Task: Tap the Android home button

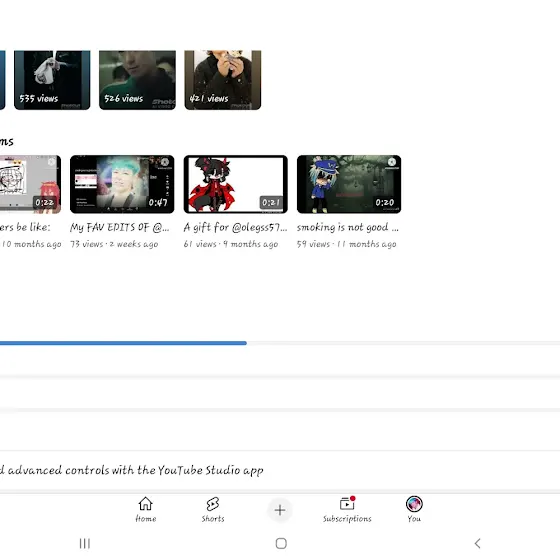Action: (x=281, y=544)
